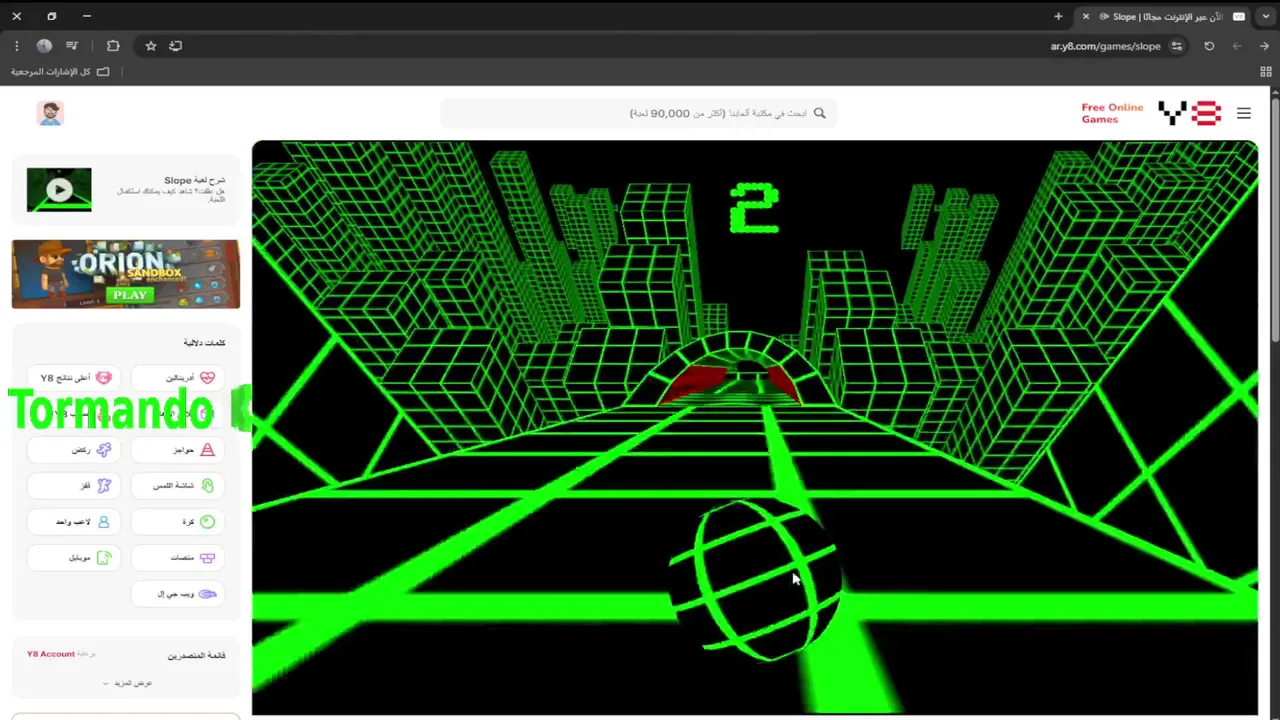Open كل الإشارات المرجعية bookmarks folder
Image resolution: width=1280 pixels, height=720 pixels.
point(60,72)
